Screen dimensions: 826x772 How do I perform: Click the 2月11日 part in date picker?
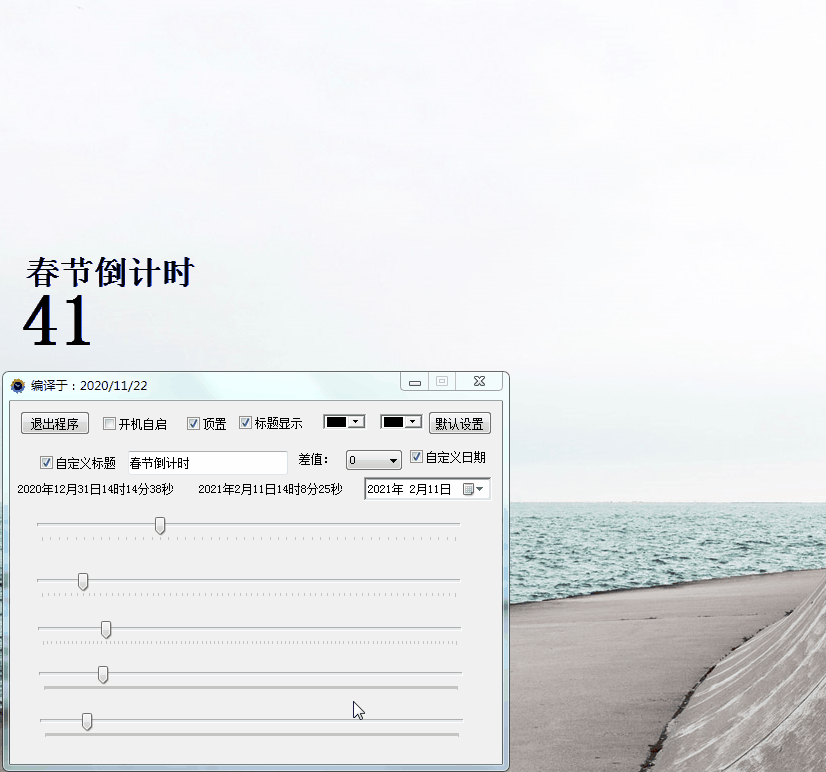tap(430, 489)
